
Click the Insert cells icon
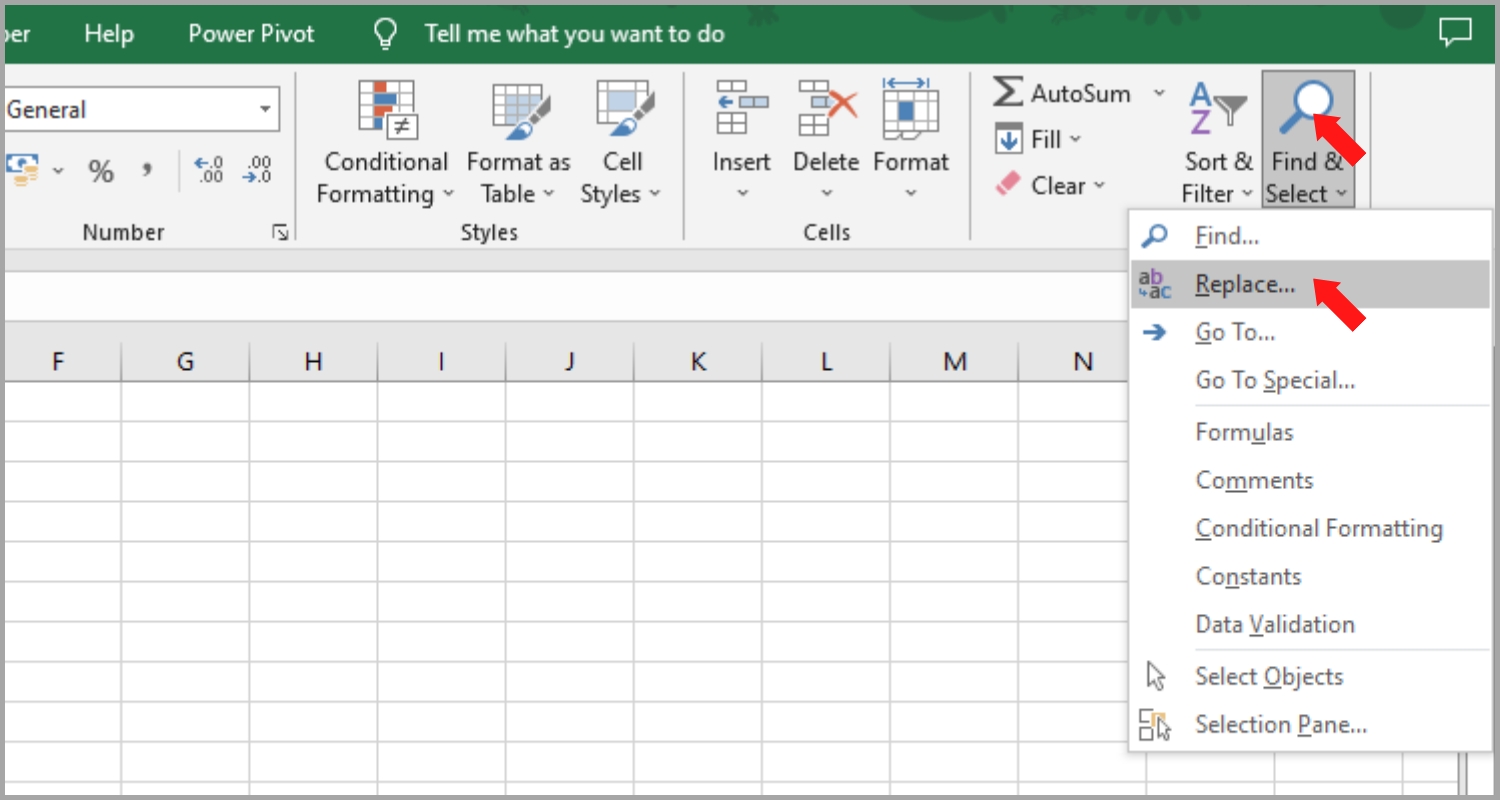point(741,108)
